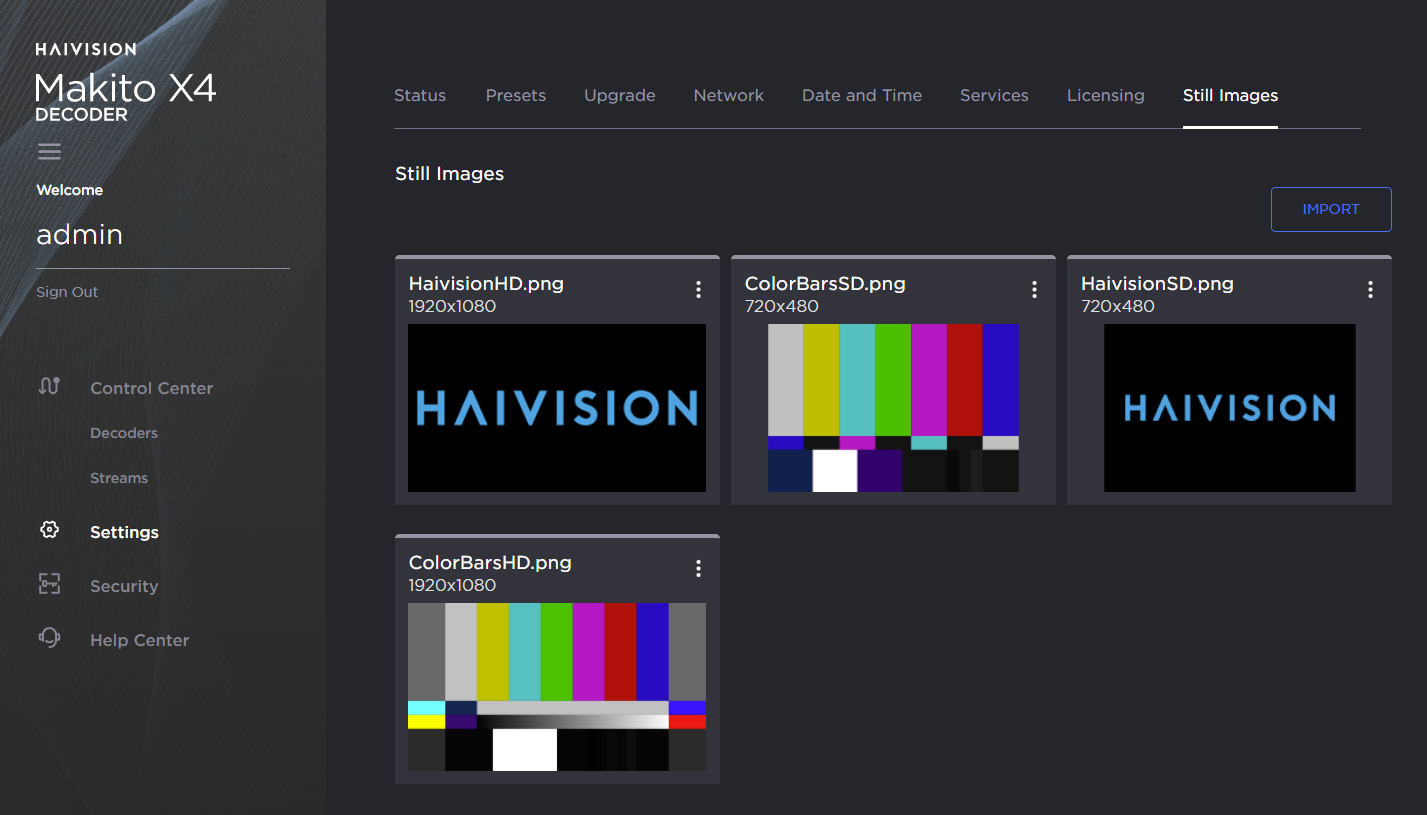
Task: Click the HaivisionSD.png preview thumbnail
Action: [1229, 408]
